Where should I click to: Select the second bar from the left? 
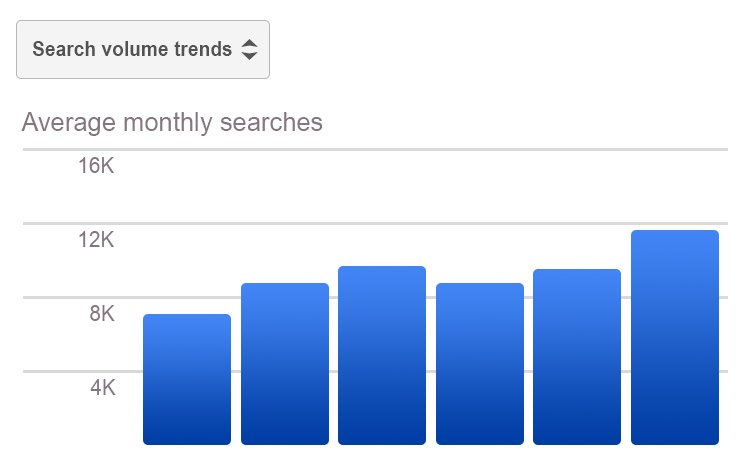pyautogui.click(x=285, y=365)
